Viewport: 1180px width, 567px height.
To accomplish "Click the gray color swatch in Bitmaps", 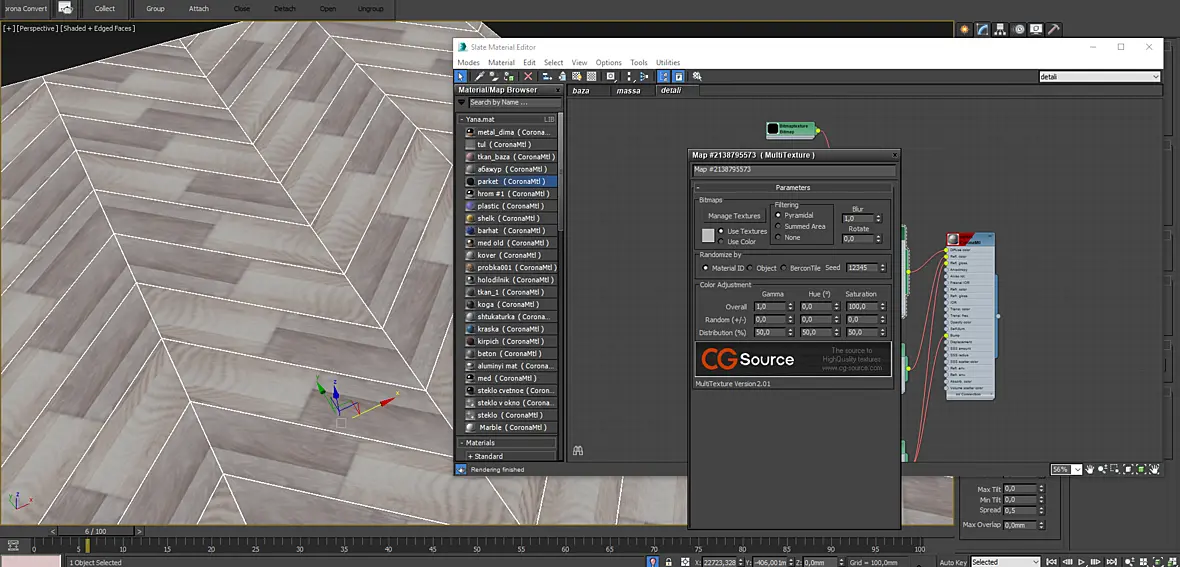I will pos(708,235).
